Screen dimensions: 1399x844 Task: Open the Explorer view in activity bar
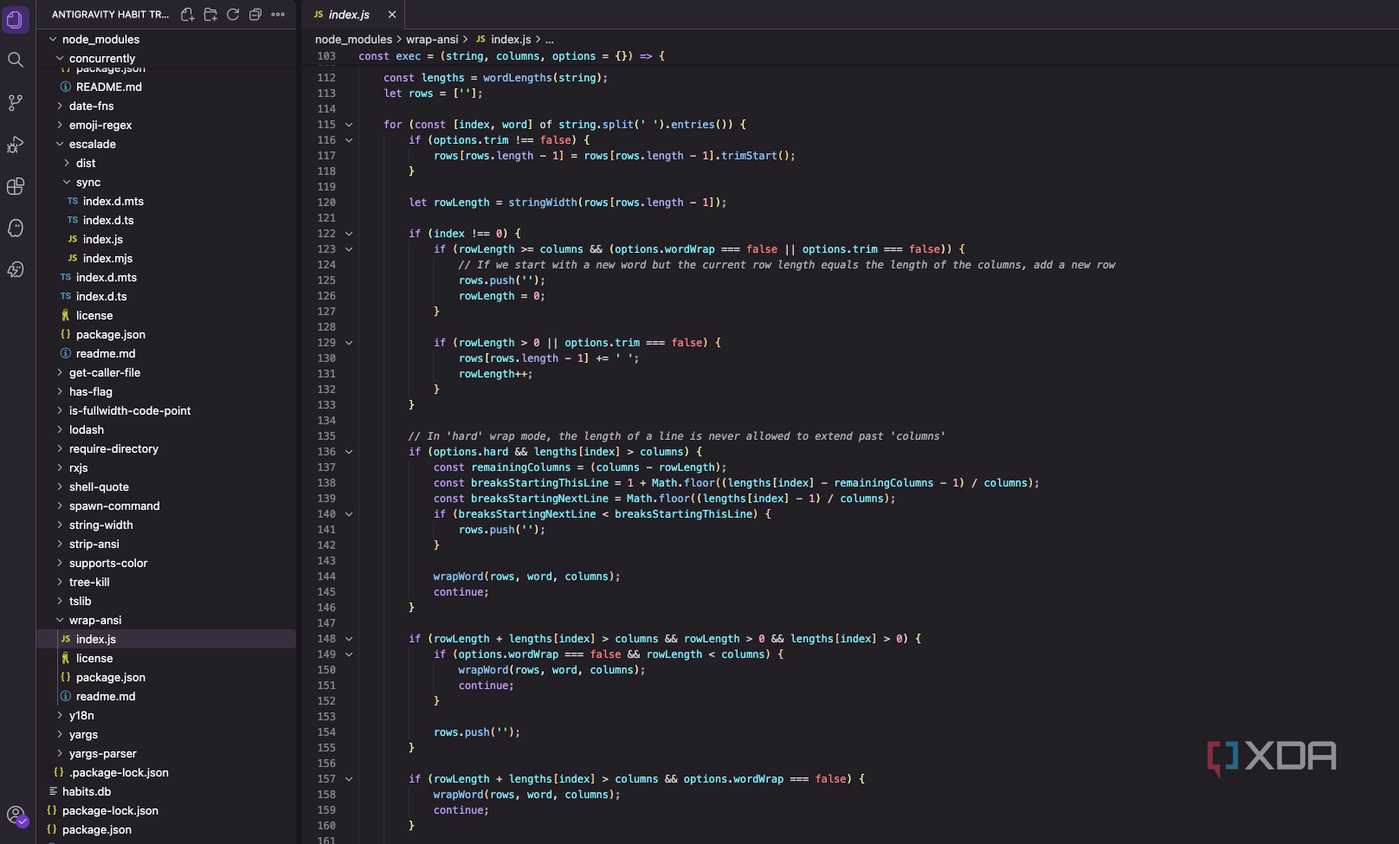click(16, 19)
